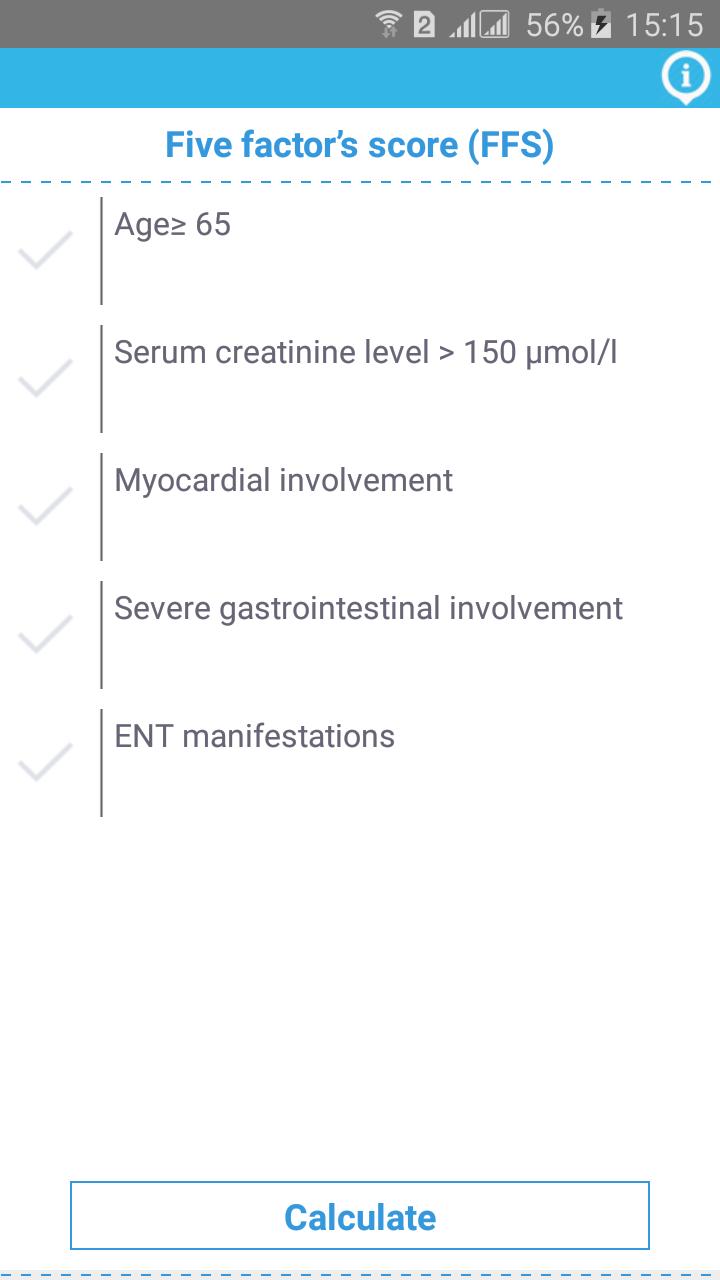Screen dimensions: 720x1280
Task: Tap the 56% battery percentage text
Action: pyautogui.click(x=555, y=25)
